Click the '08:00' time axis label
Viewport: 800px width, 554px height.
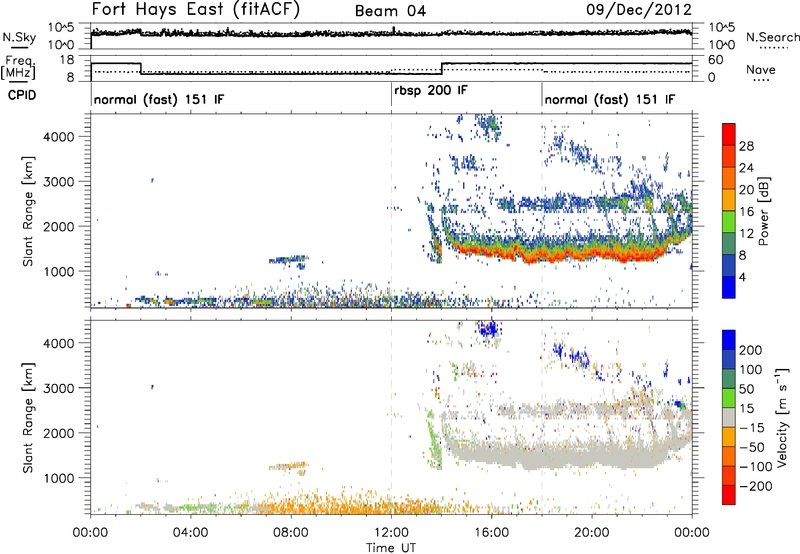point(291,533)
